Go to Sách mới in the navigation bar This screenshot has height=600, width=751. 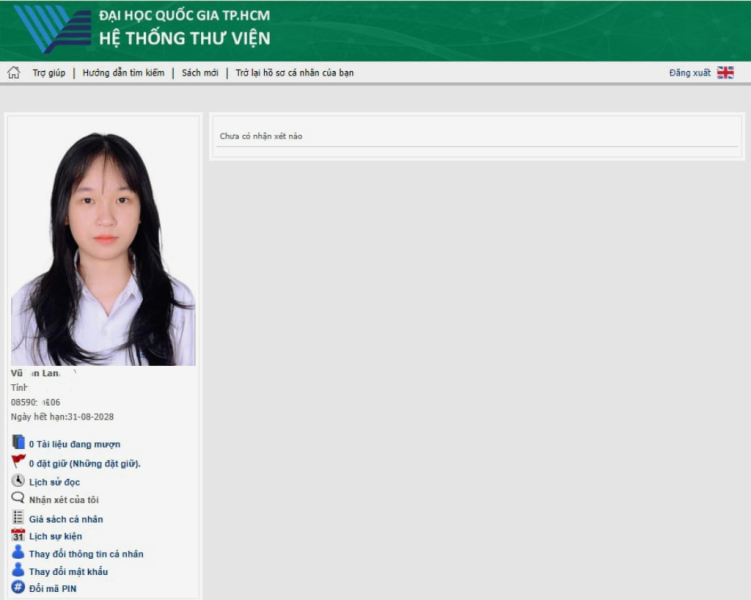[200, 73]
